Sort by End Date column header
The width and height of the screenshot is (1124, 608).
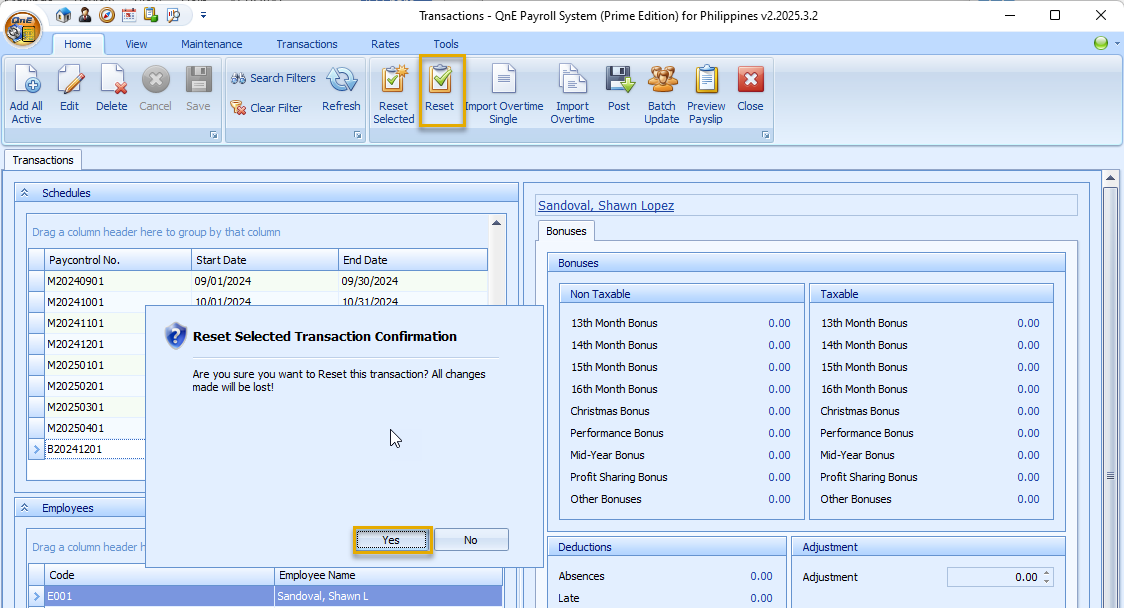pyautogui.click(x=413, y=260)
